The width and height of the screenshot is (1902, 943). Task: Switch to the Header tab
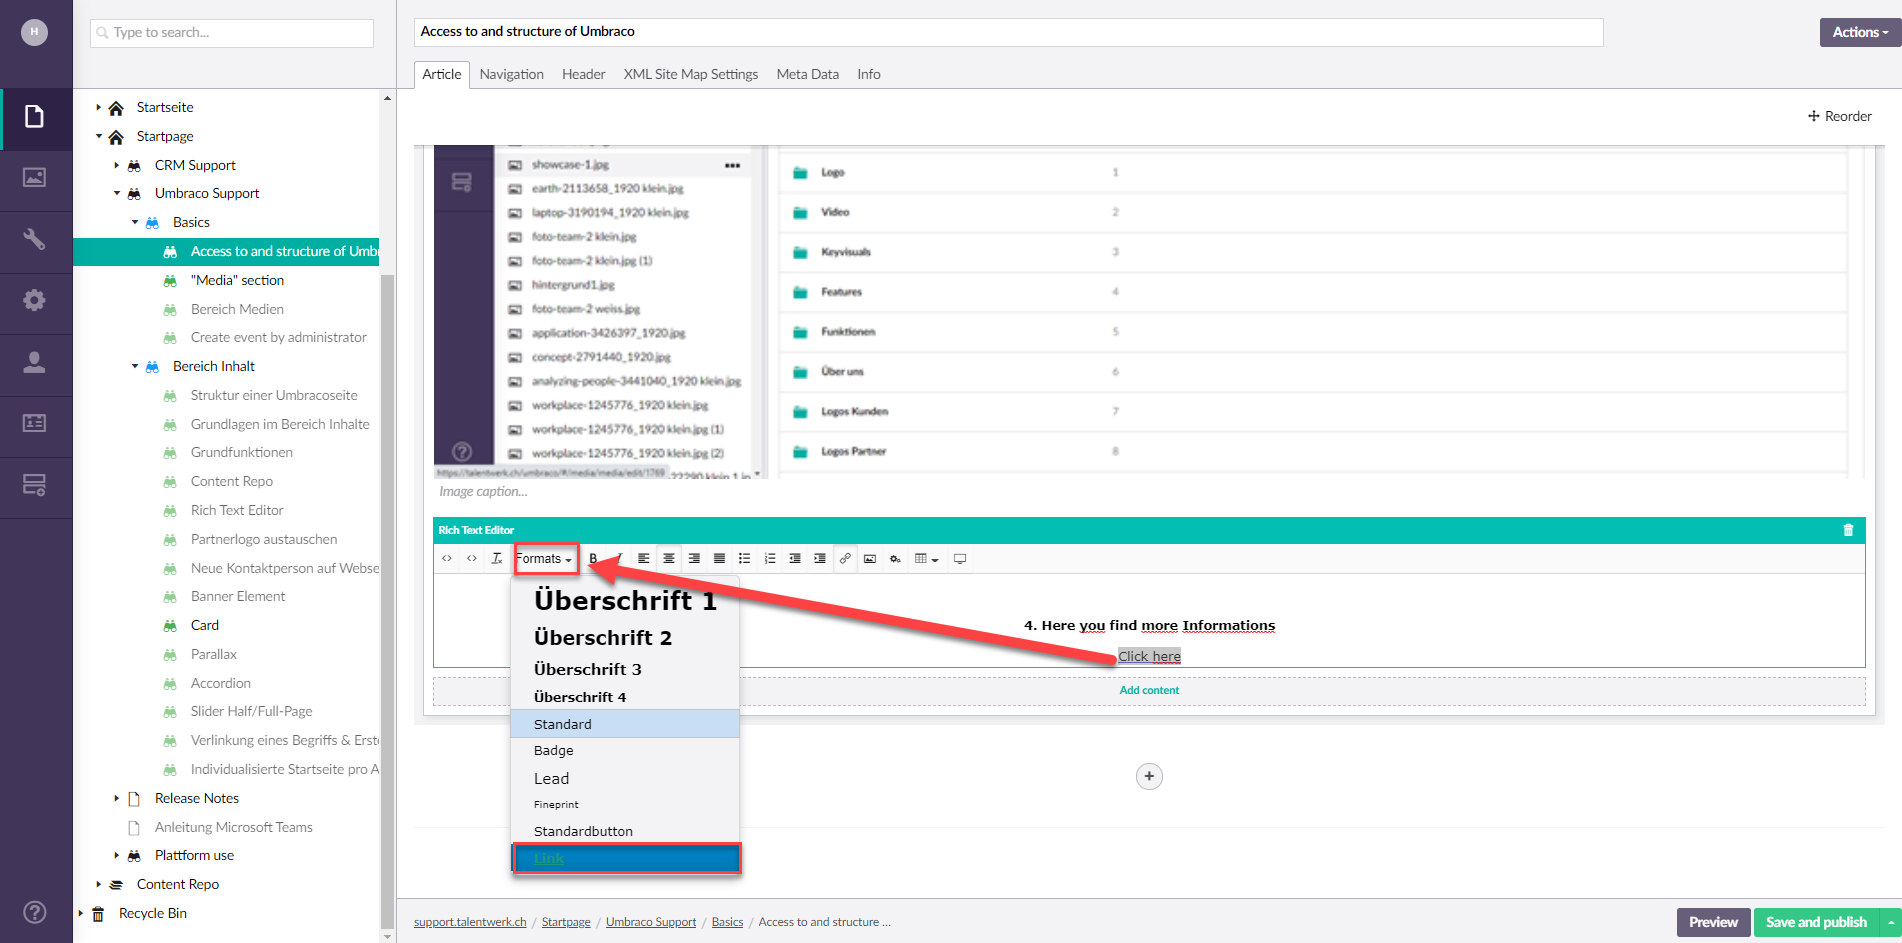[x=583, y=74]
